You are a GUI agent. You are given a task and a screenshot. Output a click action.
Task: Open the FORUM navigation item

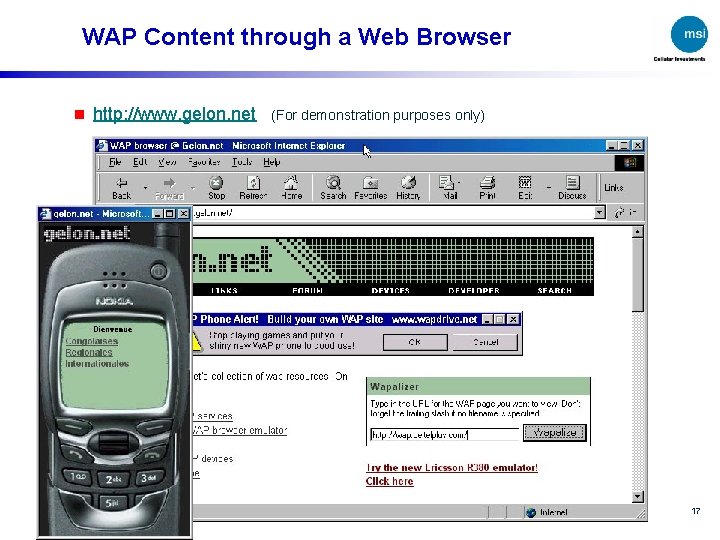click(x=308, y=291)
